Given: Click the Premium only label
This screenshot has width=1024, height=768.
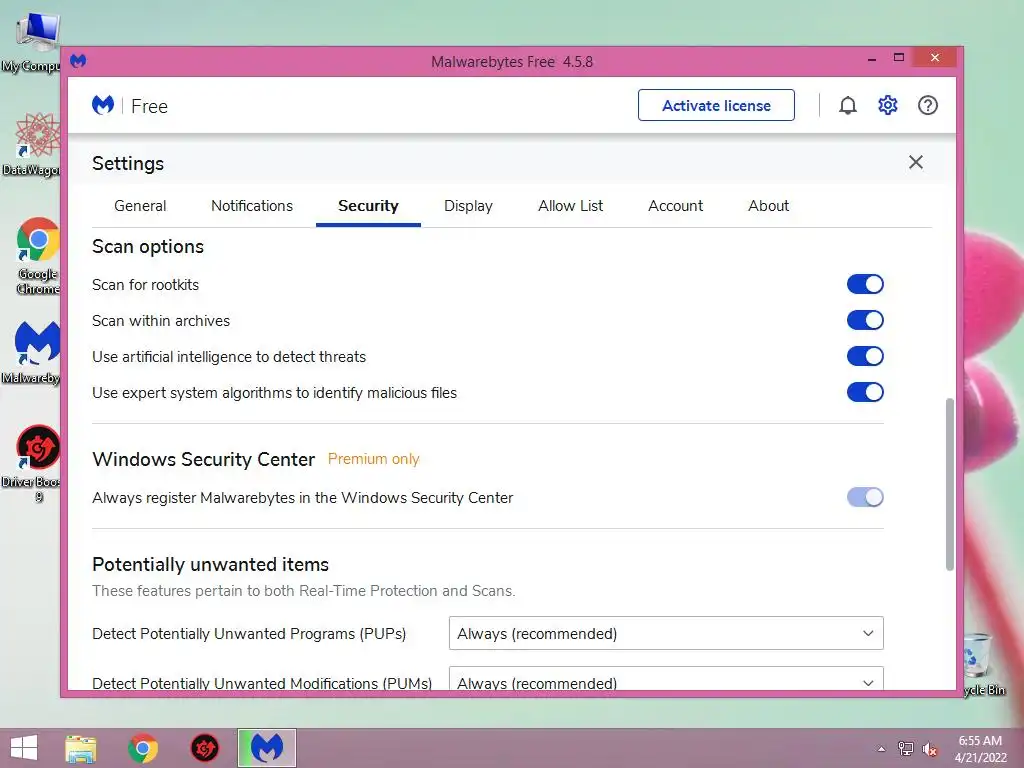Looking at the screenshot, I should (x=374, y=459).
